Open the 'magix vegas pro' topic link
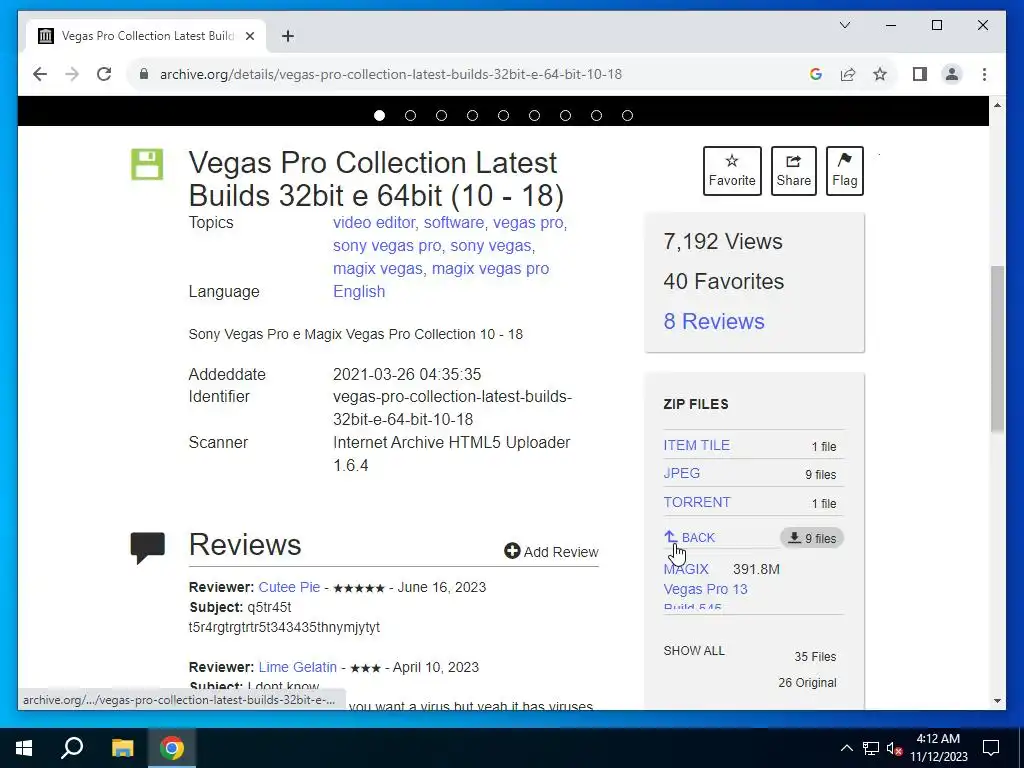This screenshot has height=768, width=1024. point(490,268)
